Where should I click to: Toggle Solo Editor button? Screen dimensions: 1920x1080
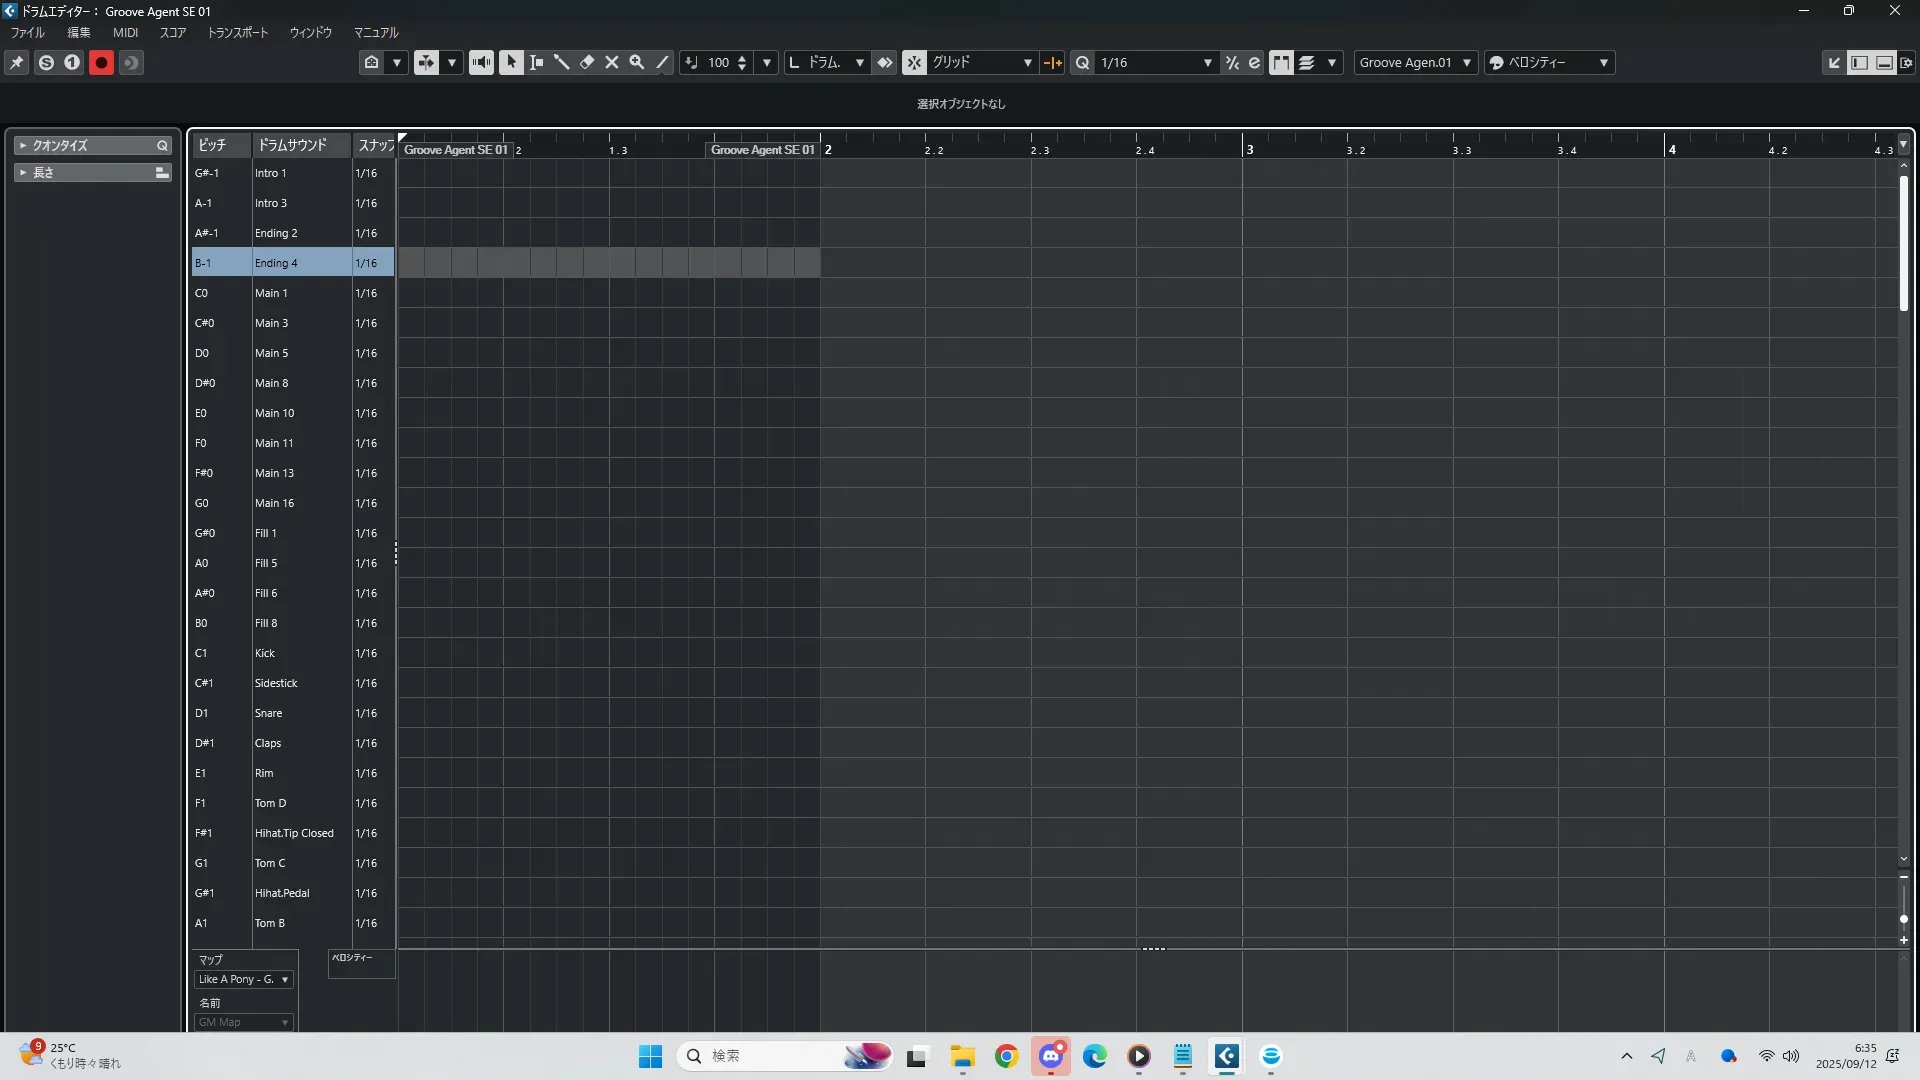coord(46,62)
